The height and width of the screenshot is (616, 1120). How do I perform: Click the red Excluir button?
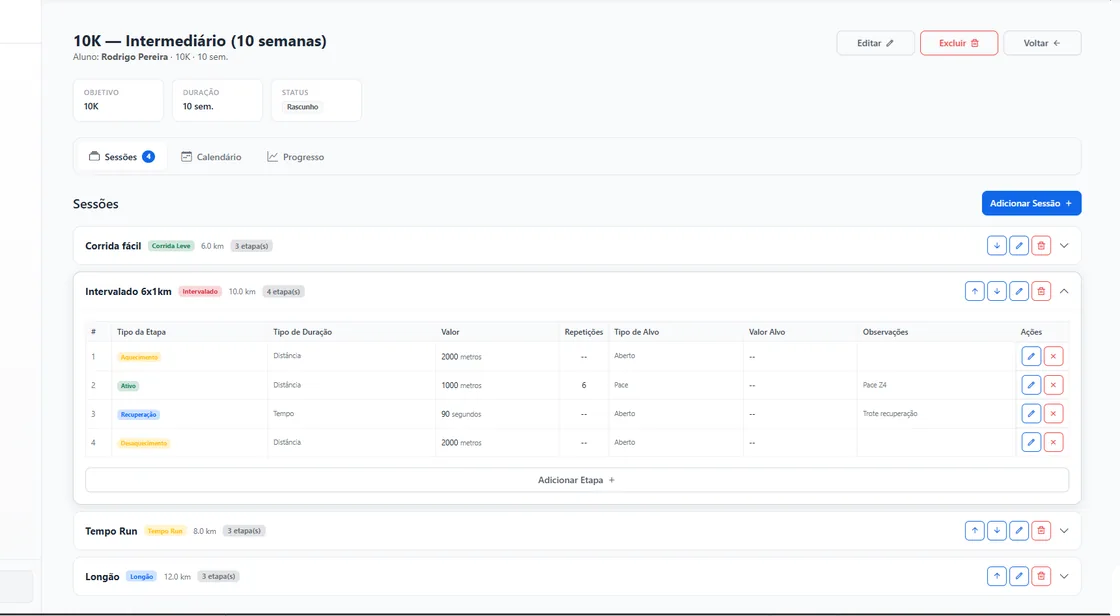(x=959, y=43)
